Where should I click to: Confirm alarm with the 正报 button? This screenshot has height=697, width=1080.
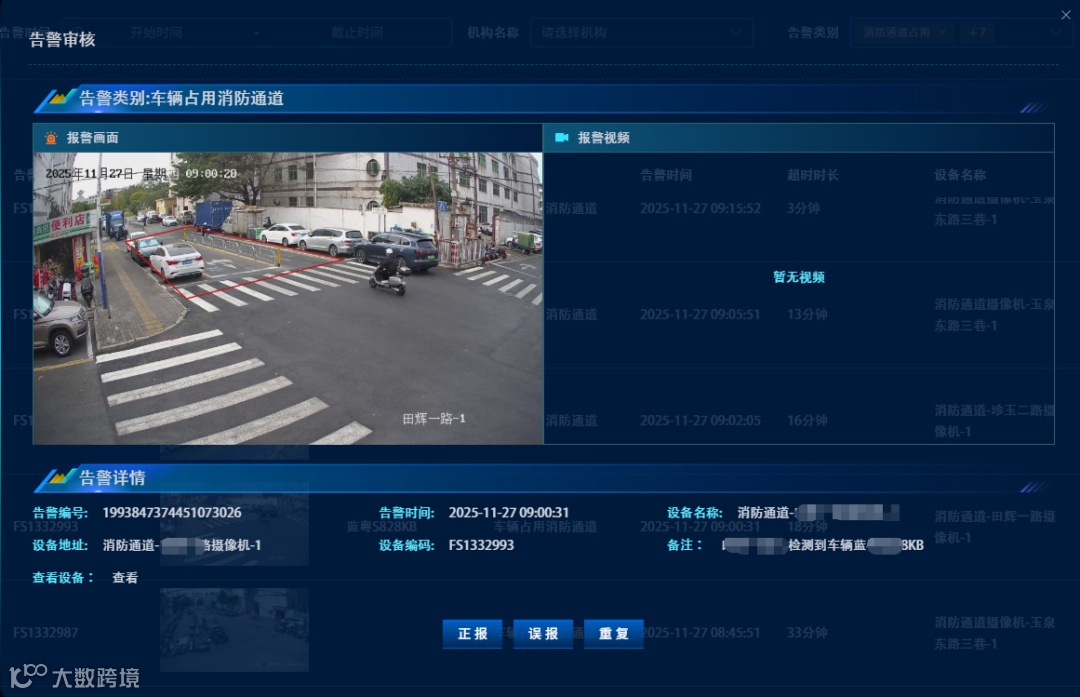point(472,634)
